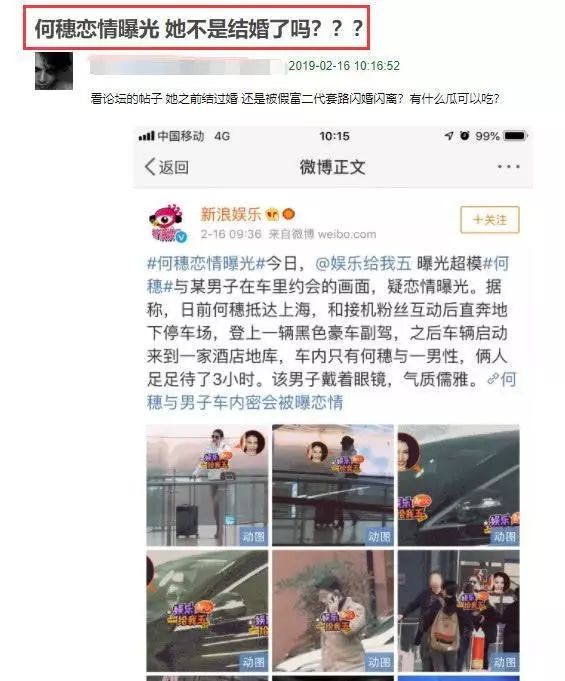Open the bottom-right GIF of airport crowd
The width and height of the screenshot is (565, 681).
click(459, 611)
